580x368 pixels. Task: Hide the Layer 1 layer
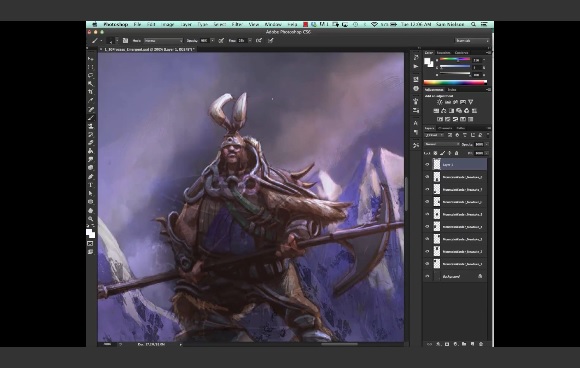click(427, 165)
